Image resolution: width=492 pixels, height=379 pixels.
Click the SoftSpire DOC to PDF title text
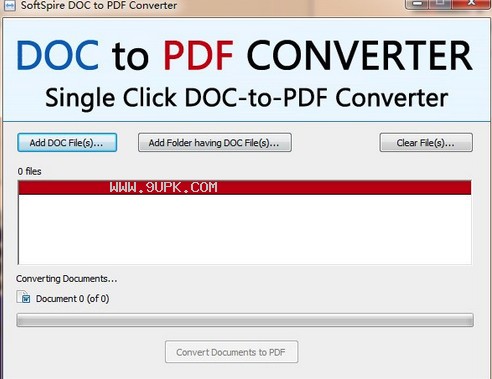(99, 5)
